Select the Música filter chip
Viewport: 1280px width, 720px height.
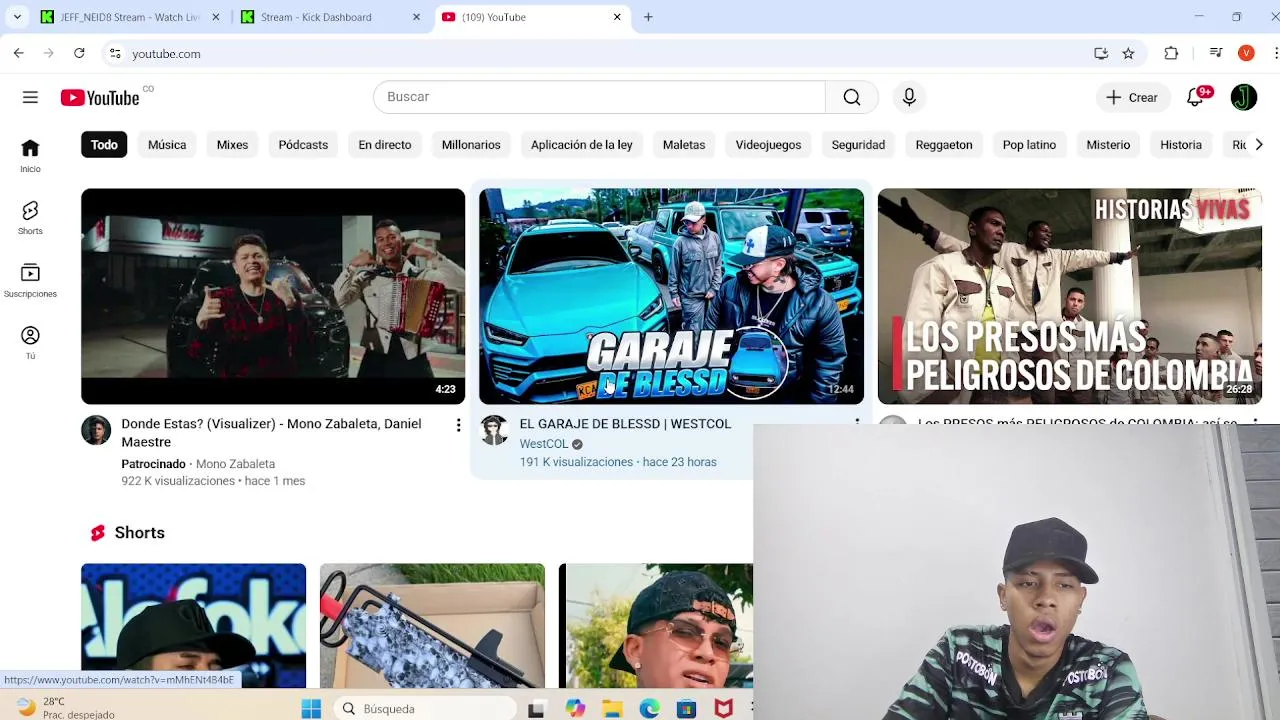click(167, 145)
